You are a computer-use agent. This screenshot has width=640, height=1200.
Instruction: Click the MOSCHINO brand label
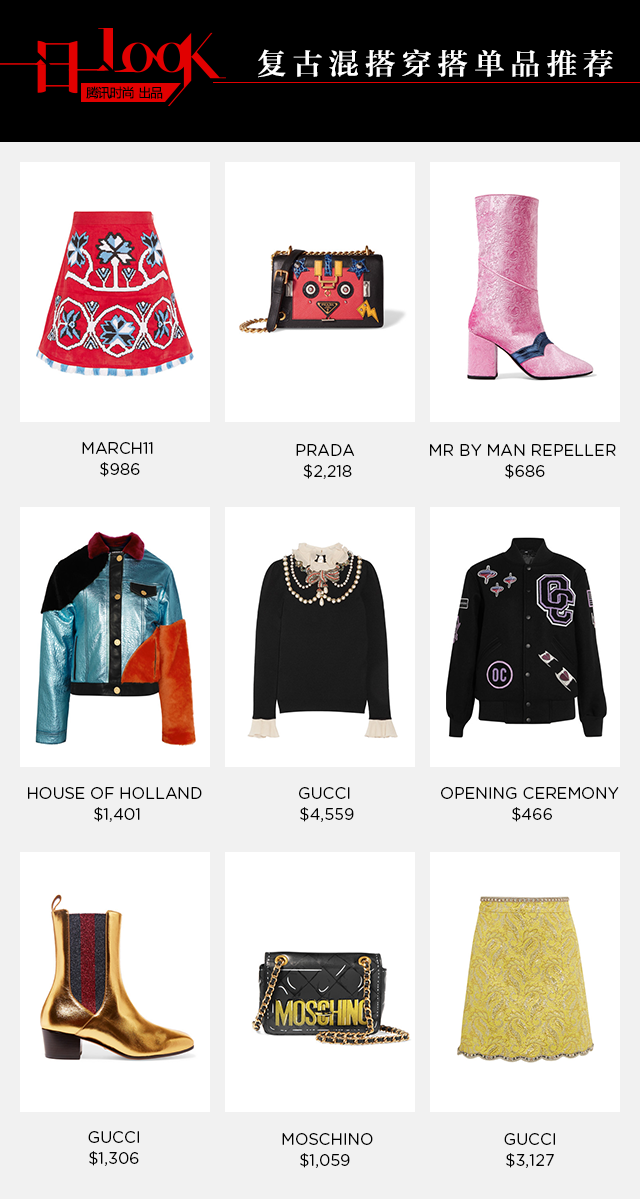(327, 1139)
